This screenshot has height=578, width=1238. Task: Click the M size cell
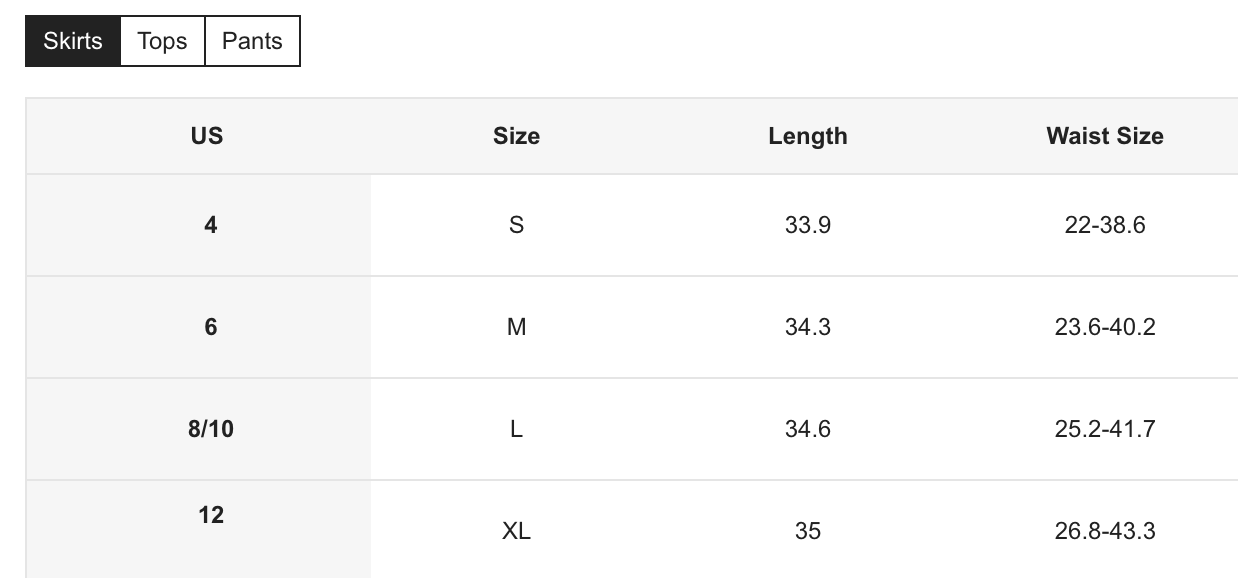coord(516,327)
